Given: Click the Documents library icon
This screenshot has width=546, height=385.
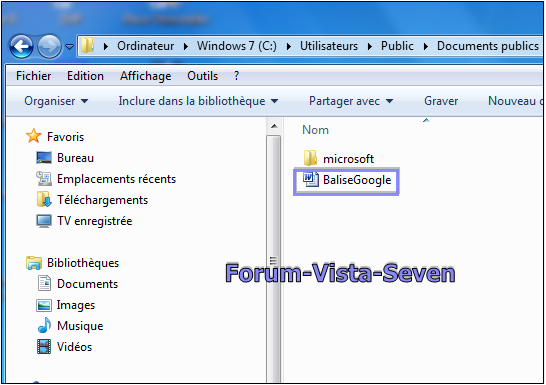Looking at the screenshot, I should (44, 283).
